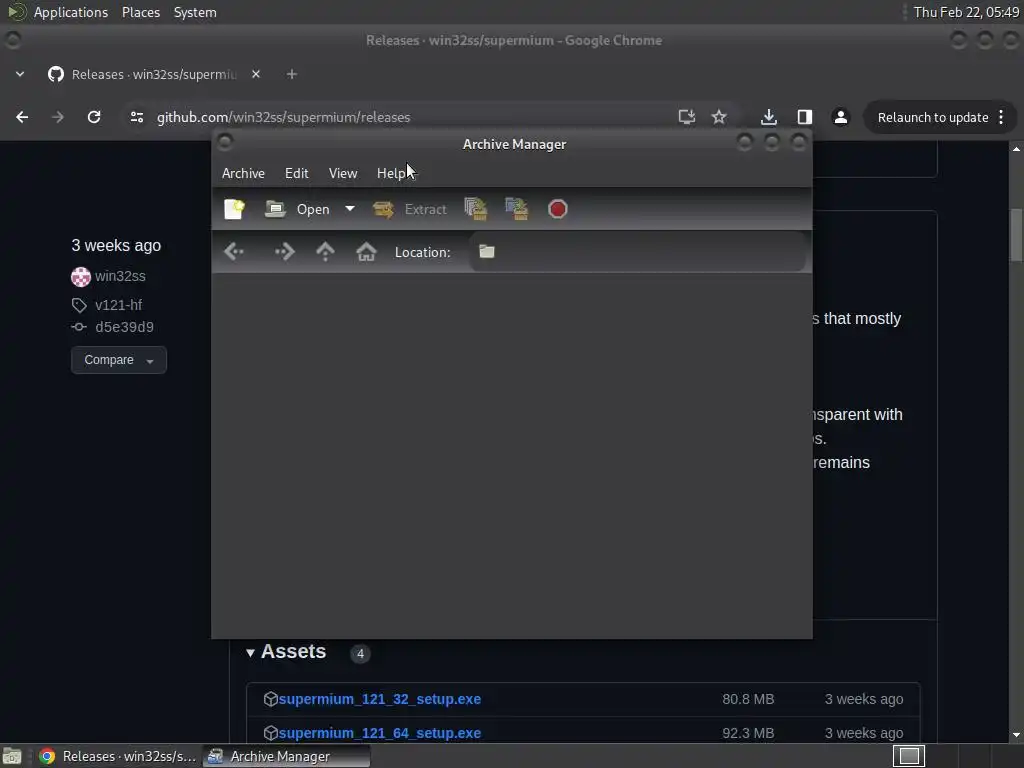The image size is (1024, 768).
Task: Click the Location path field
Action: pyautogui.click(x=637, y=251)
